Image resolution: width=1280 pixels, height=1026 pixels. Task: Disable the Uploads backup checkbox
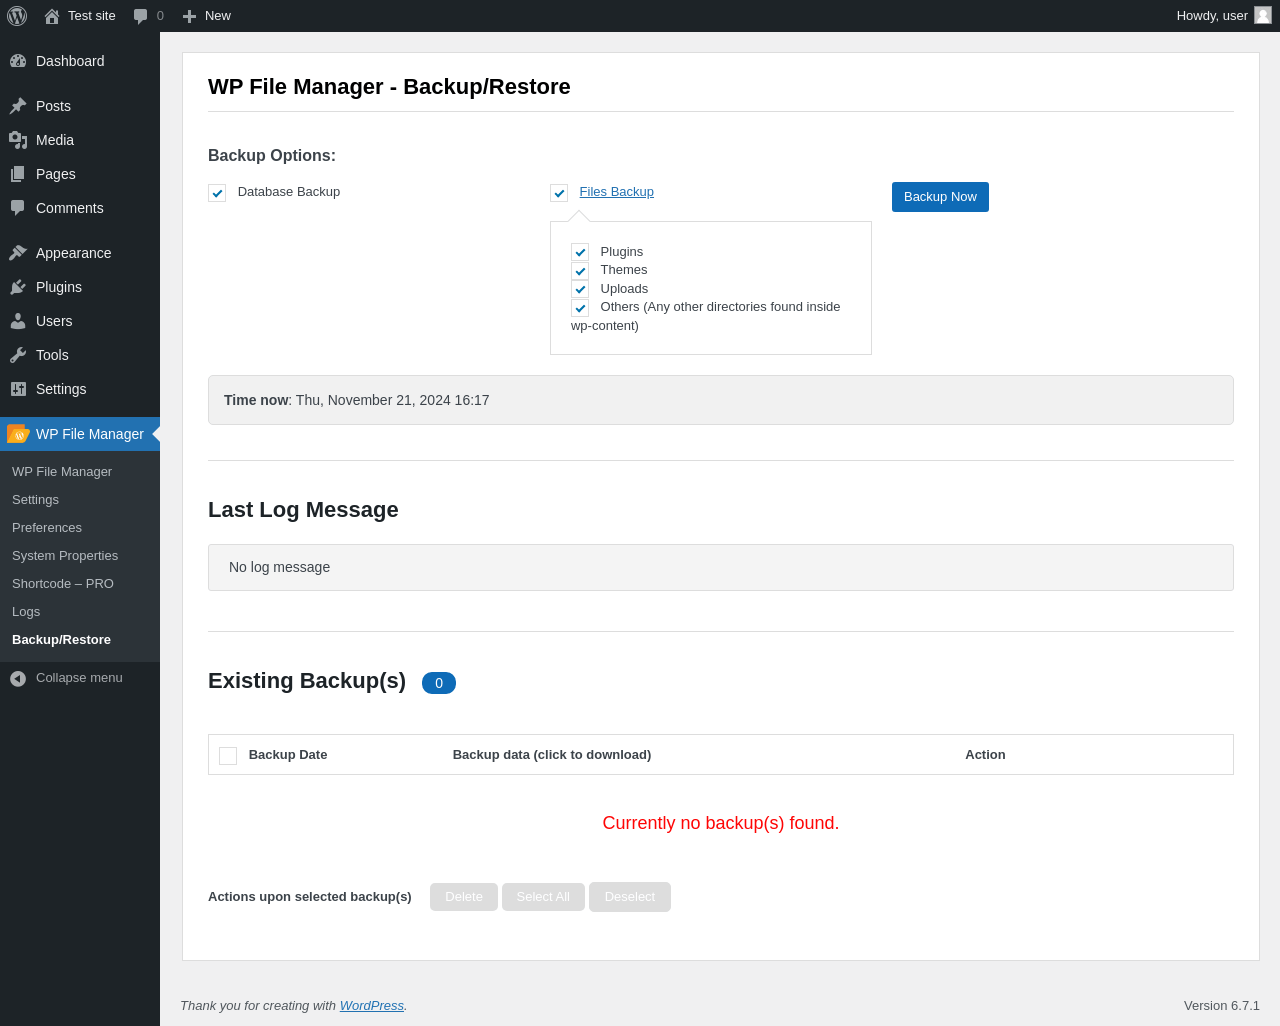pos(580,289)
